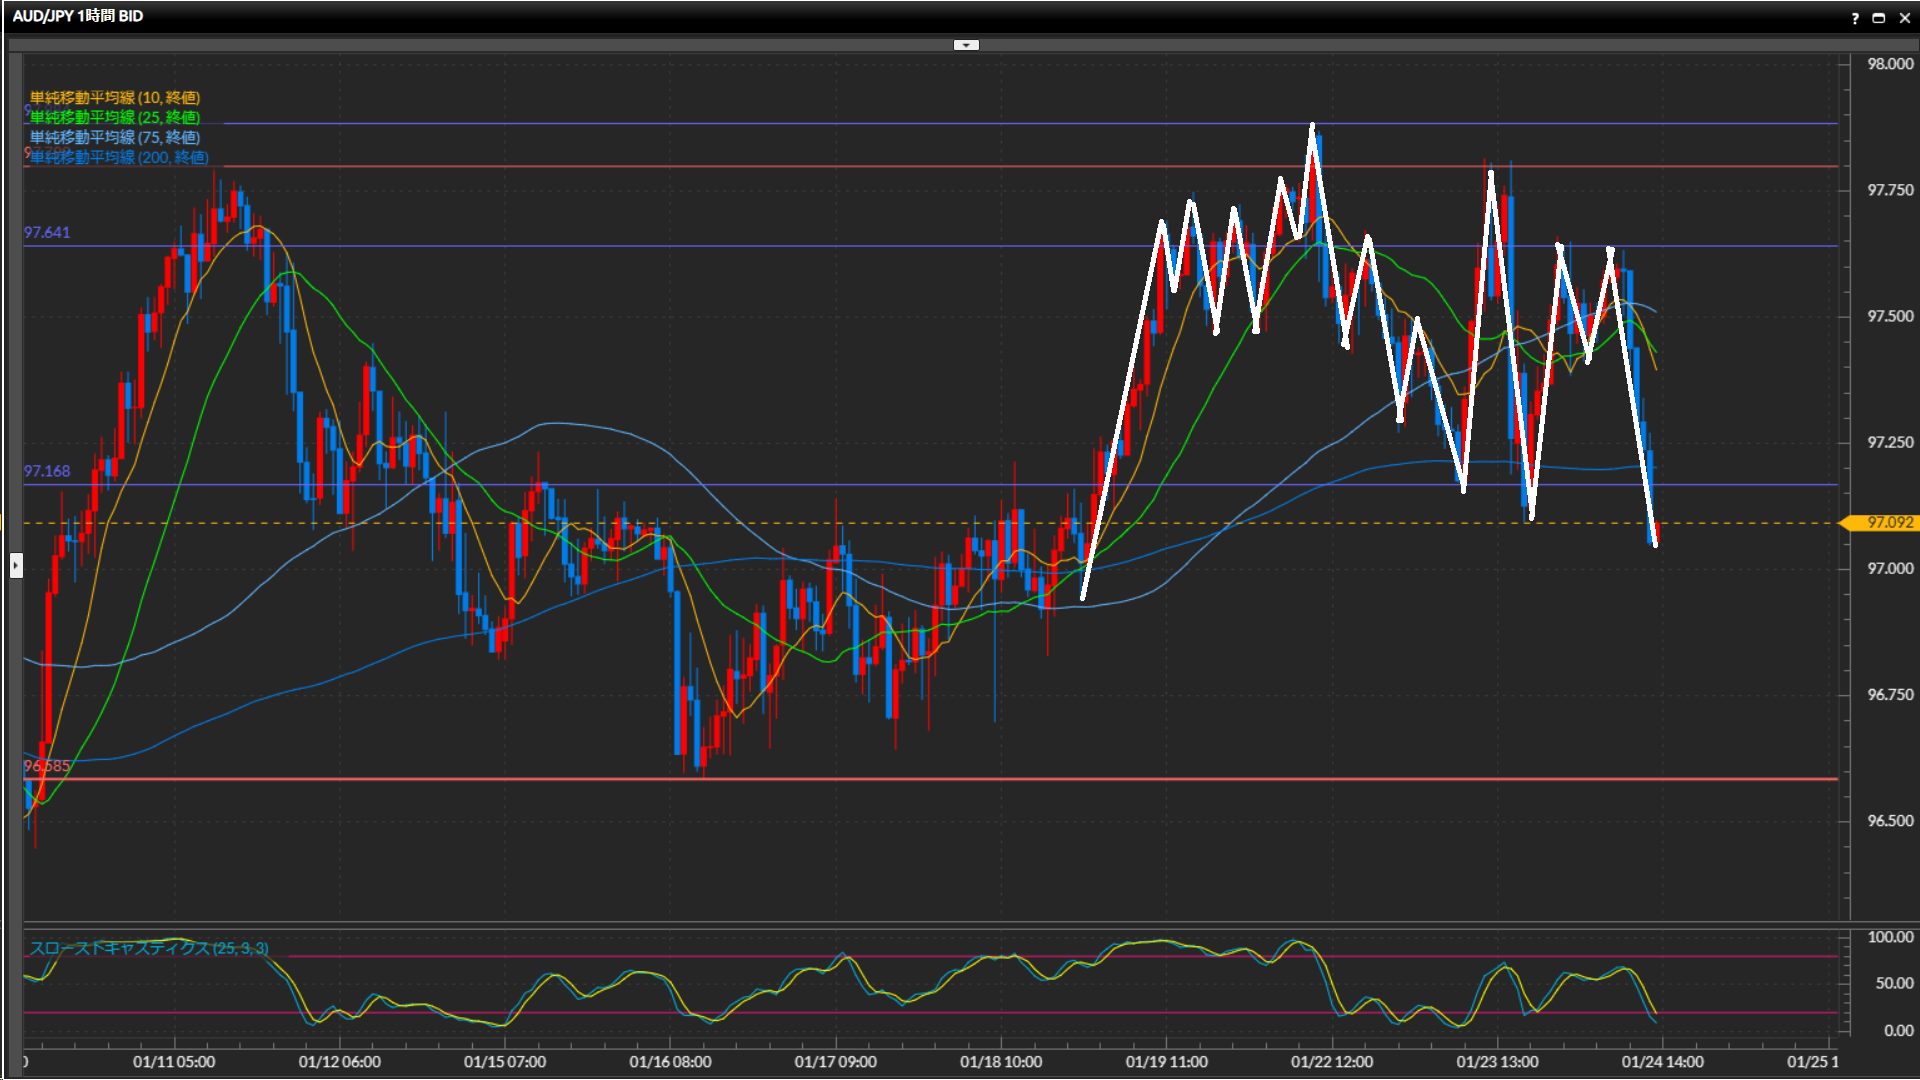The width and height of the screenshot is (1920, 1080).
Task: Select the SMA 10 indicator label
Action: coord(114,97)
